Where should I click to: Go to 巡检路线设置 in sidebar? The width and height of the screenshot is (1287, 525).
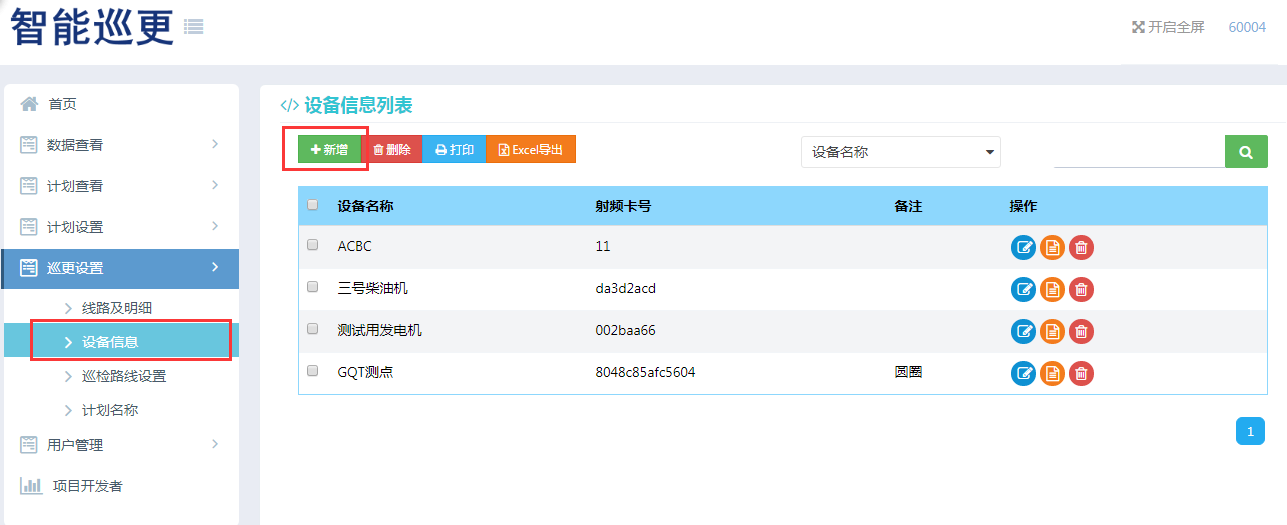tap(123, 376)
